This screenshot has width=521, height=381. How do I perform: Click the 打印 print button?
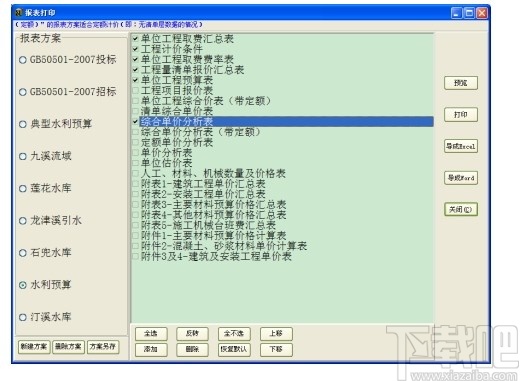point(461,115)
